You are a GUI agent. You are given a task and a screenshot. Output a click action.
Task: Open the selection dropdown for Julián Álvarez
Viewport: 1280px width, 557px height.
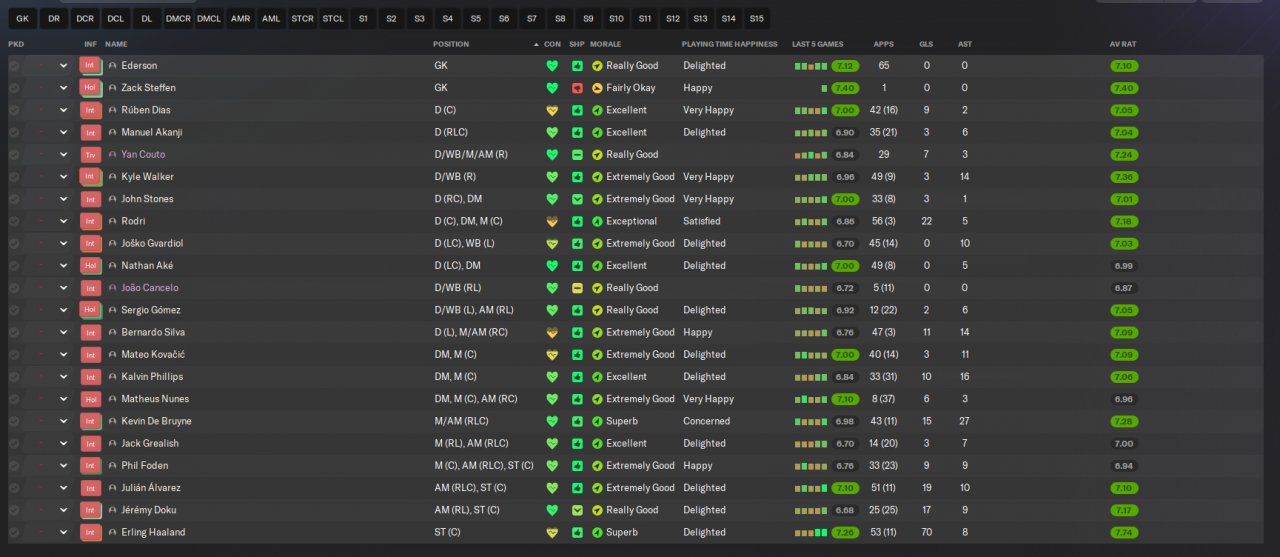(x=63, y=488)
